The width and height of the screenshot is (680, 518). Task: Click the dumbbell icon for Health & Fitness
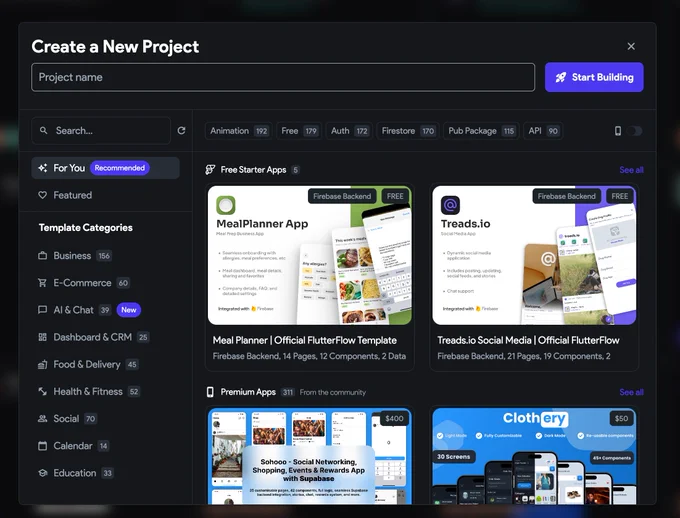pos(42,391)
